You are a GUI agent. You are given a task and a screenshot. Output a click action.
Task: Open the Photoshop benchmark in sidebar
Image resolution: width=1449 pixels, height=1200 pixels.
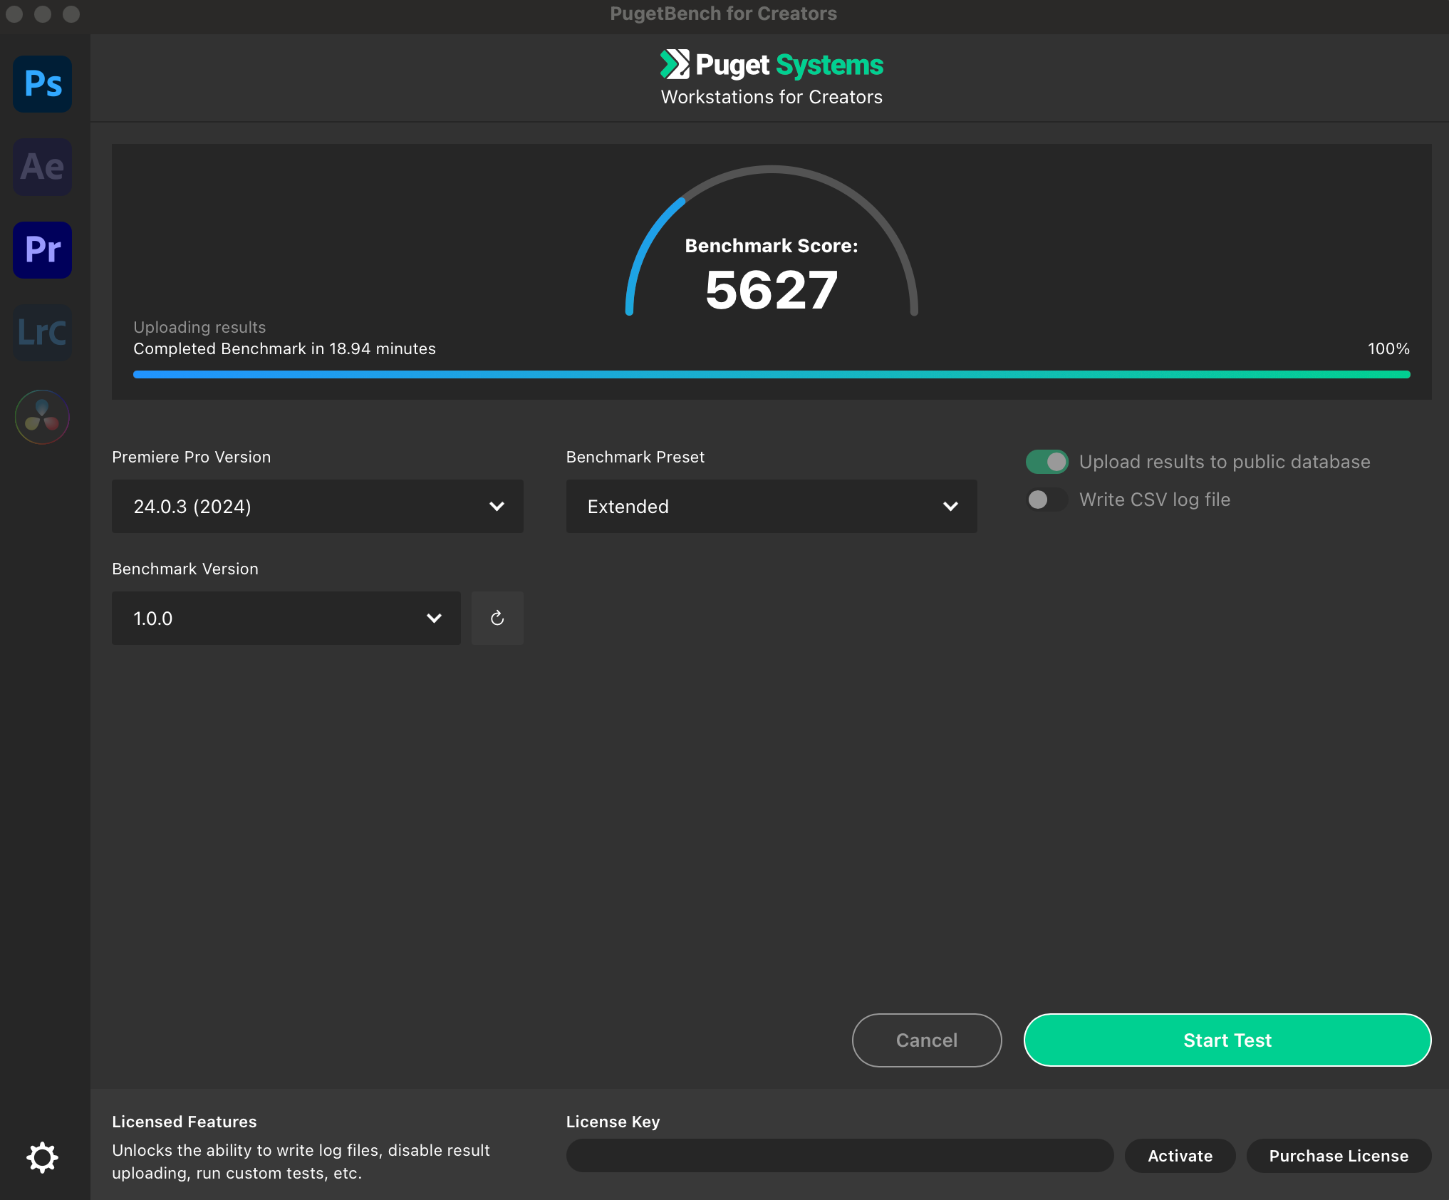42,84
